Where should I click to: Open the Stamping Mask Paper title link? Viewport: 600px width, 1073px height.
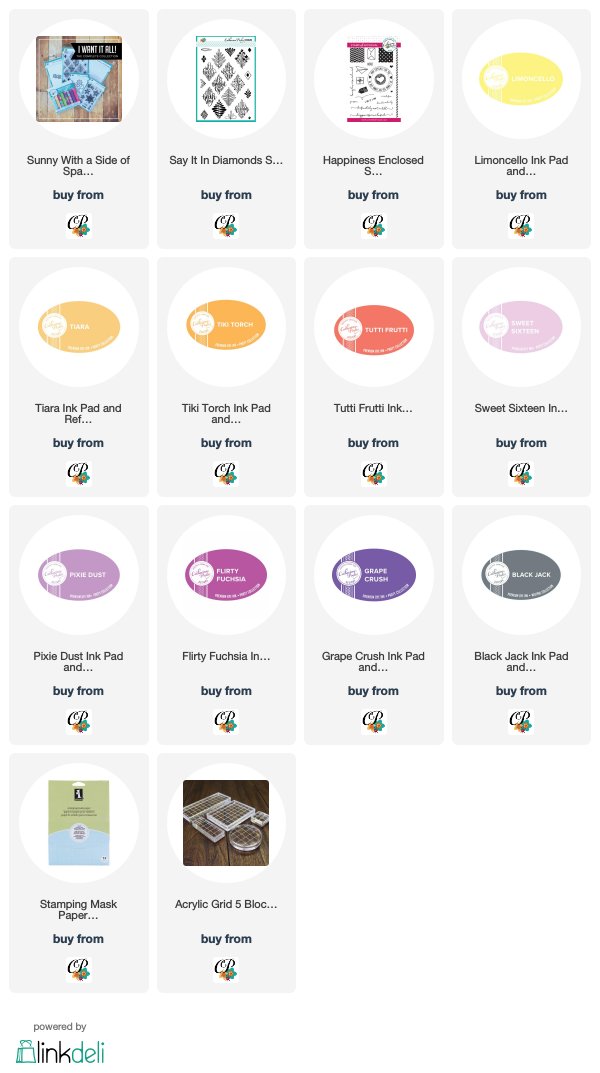click(x=79, y=909)
